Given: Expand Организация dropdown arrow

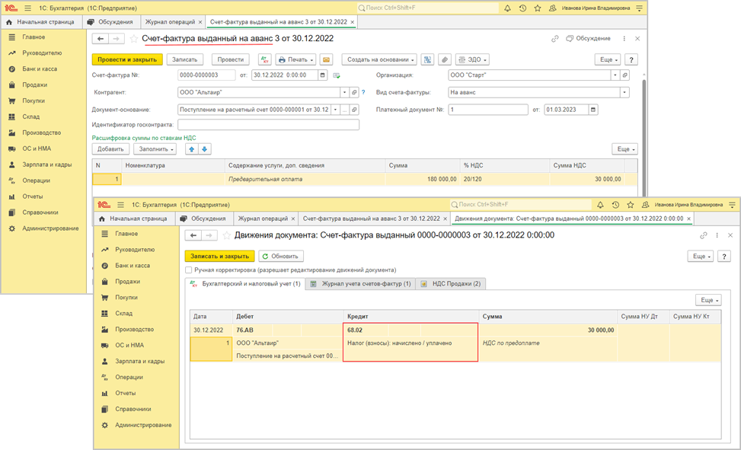Looking at the screenshot, I should pyautogui.click(x=615, y=75).
